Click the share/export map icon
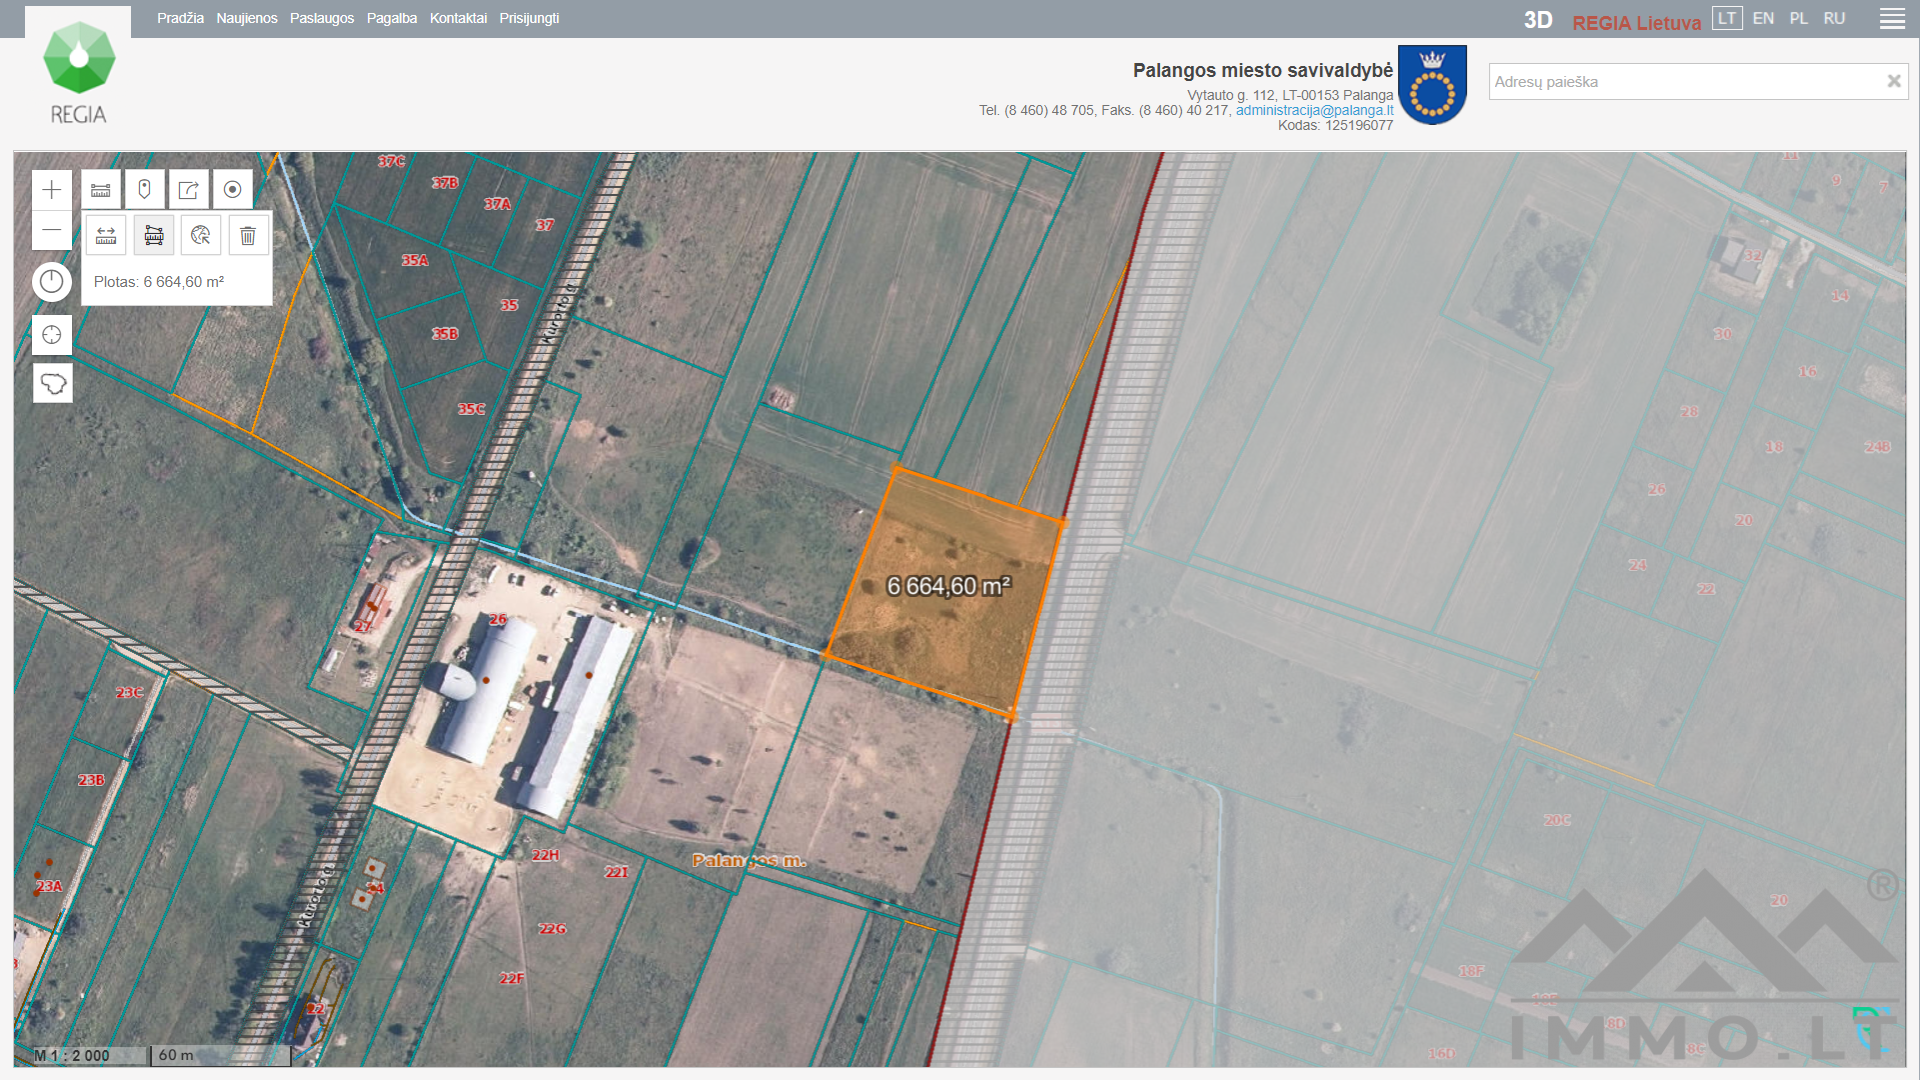The height and width of the screenshot is (1080, 1920). point(188,190)
